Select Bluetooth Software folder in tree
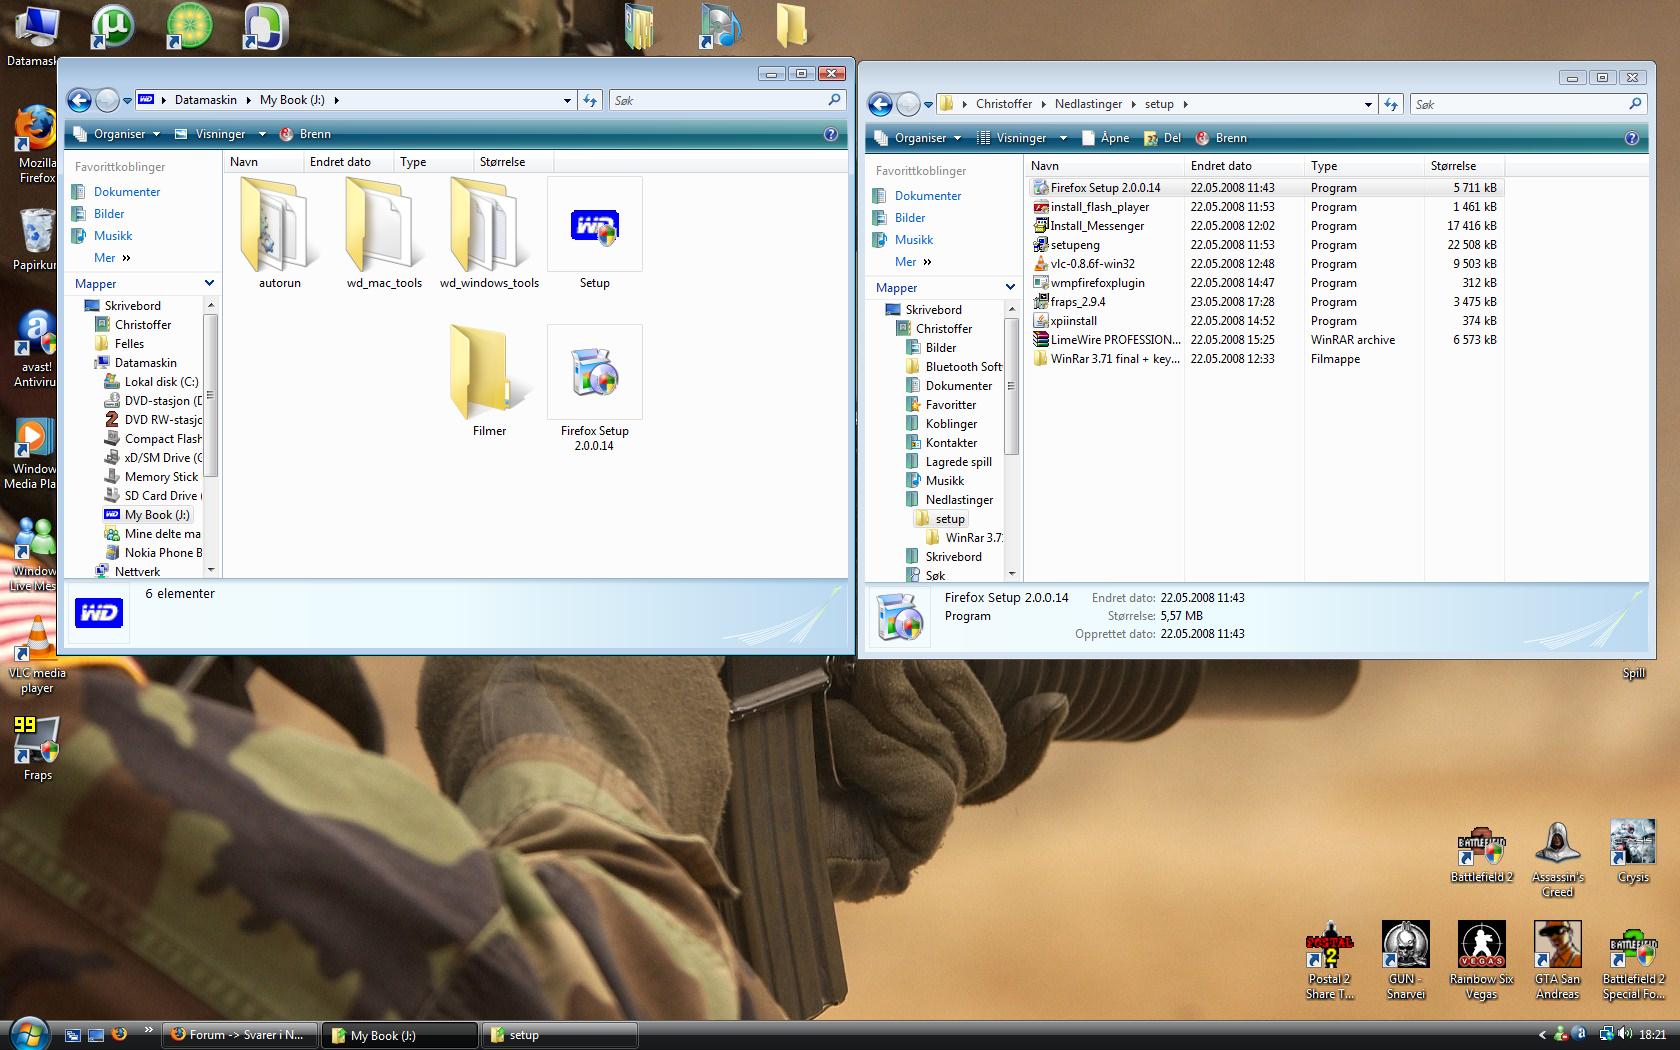The height and width of the screenshot is (1050, 1680). [954, 367]
